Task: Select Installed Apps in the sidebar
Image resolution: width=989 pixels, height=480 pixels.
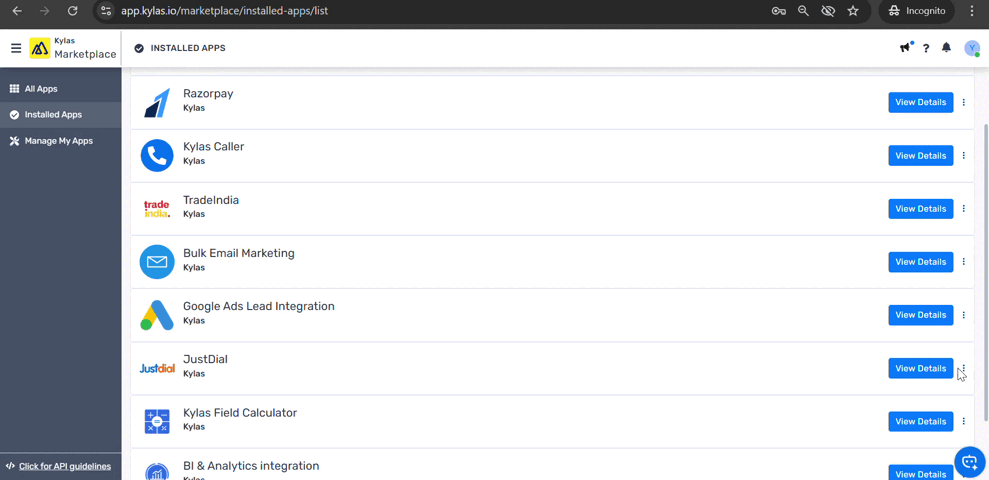Action: point(61,115)
